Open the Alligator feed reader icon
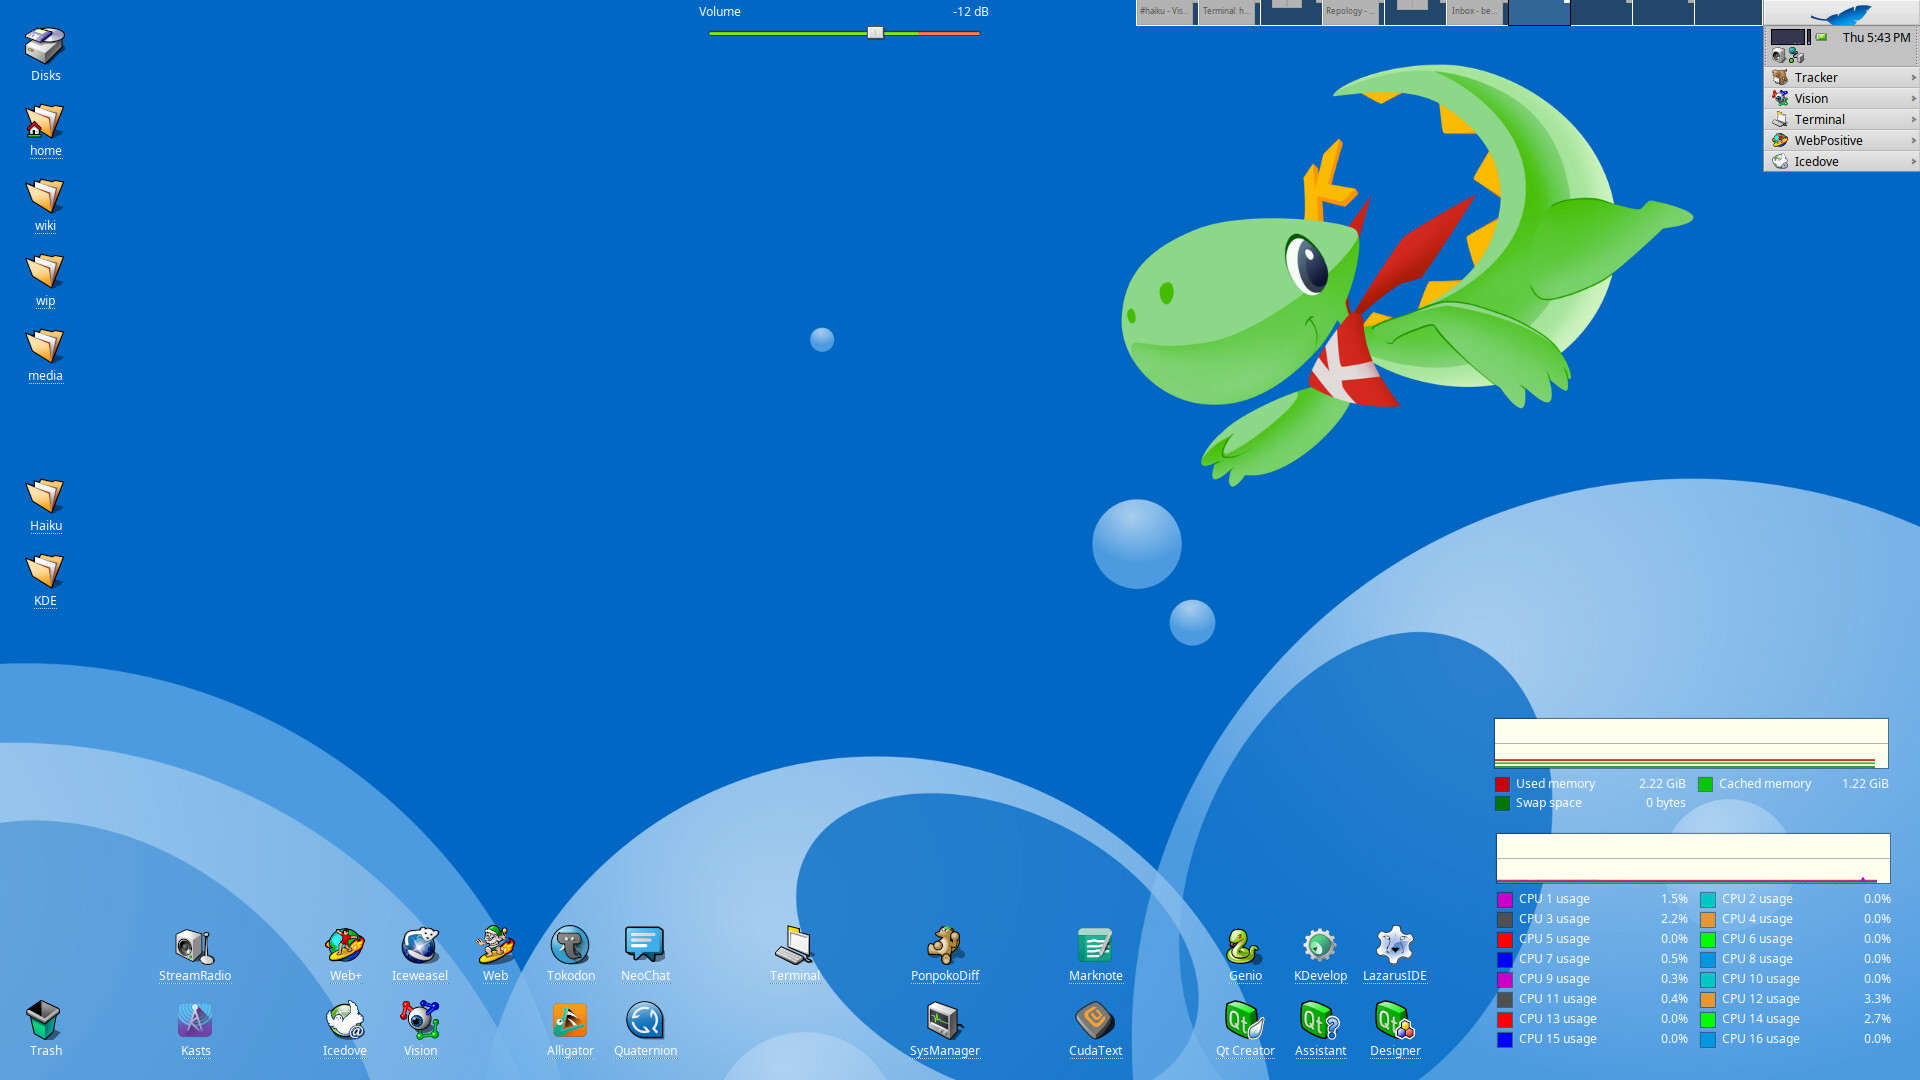The height and width of the screenshot is (1080, 1920). (570, 1021)
